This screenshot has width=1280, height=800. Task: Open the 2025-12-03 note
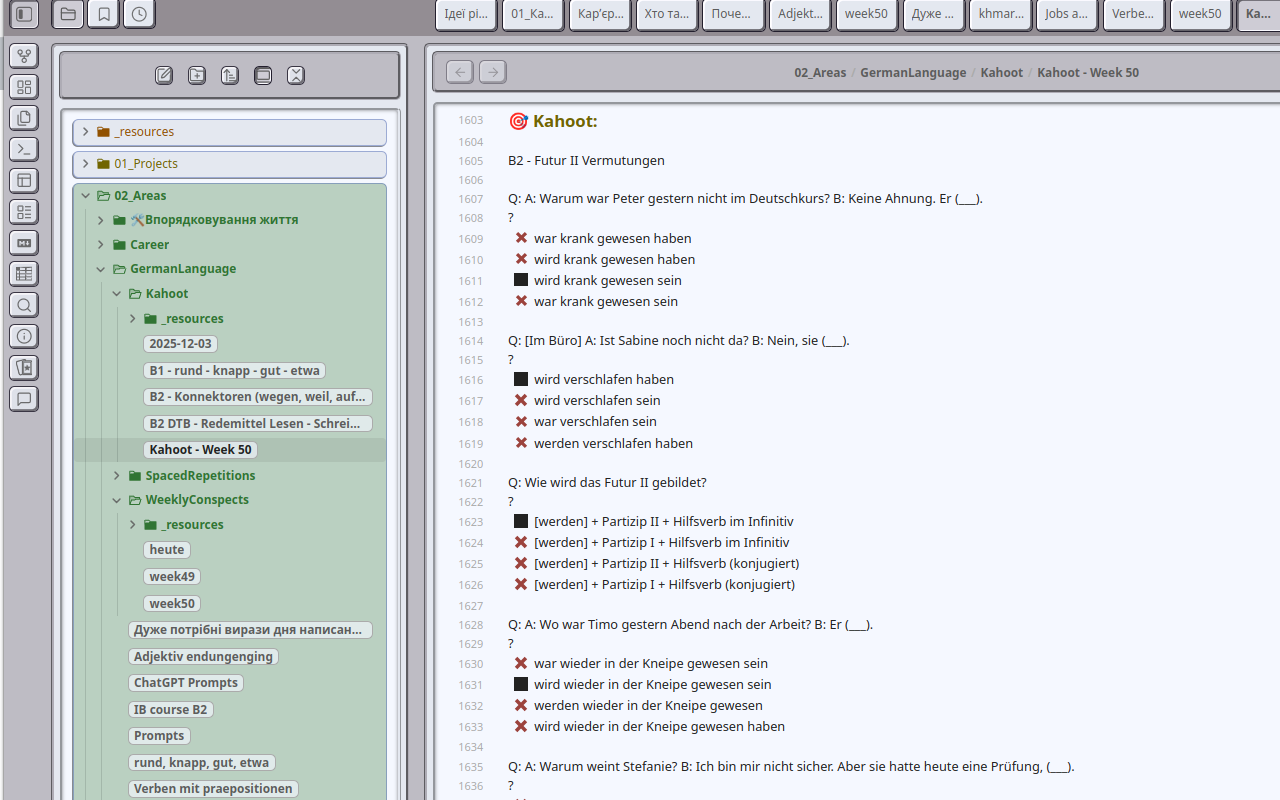click(x=181, y=344)
